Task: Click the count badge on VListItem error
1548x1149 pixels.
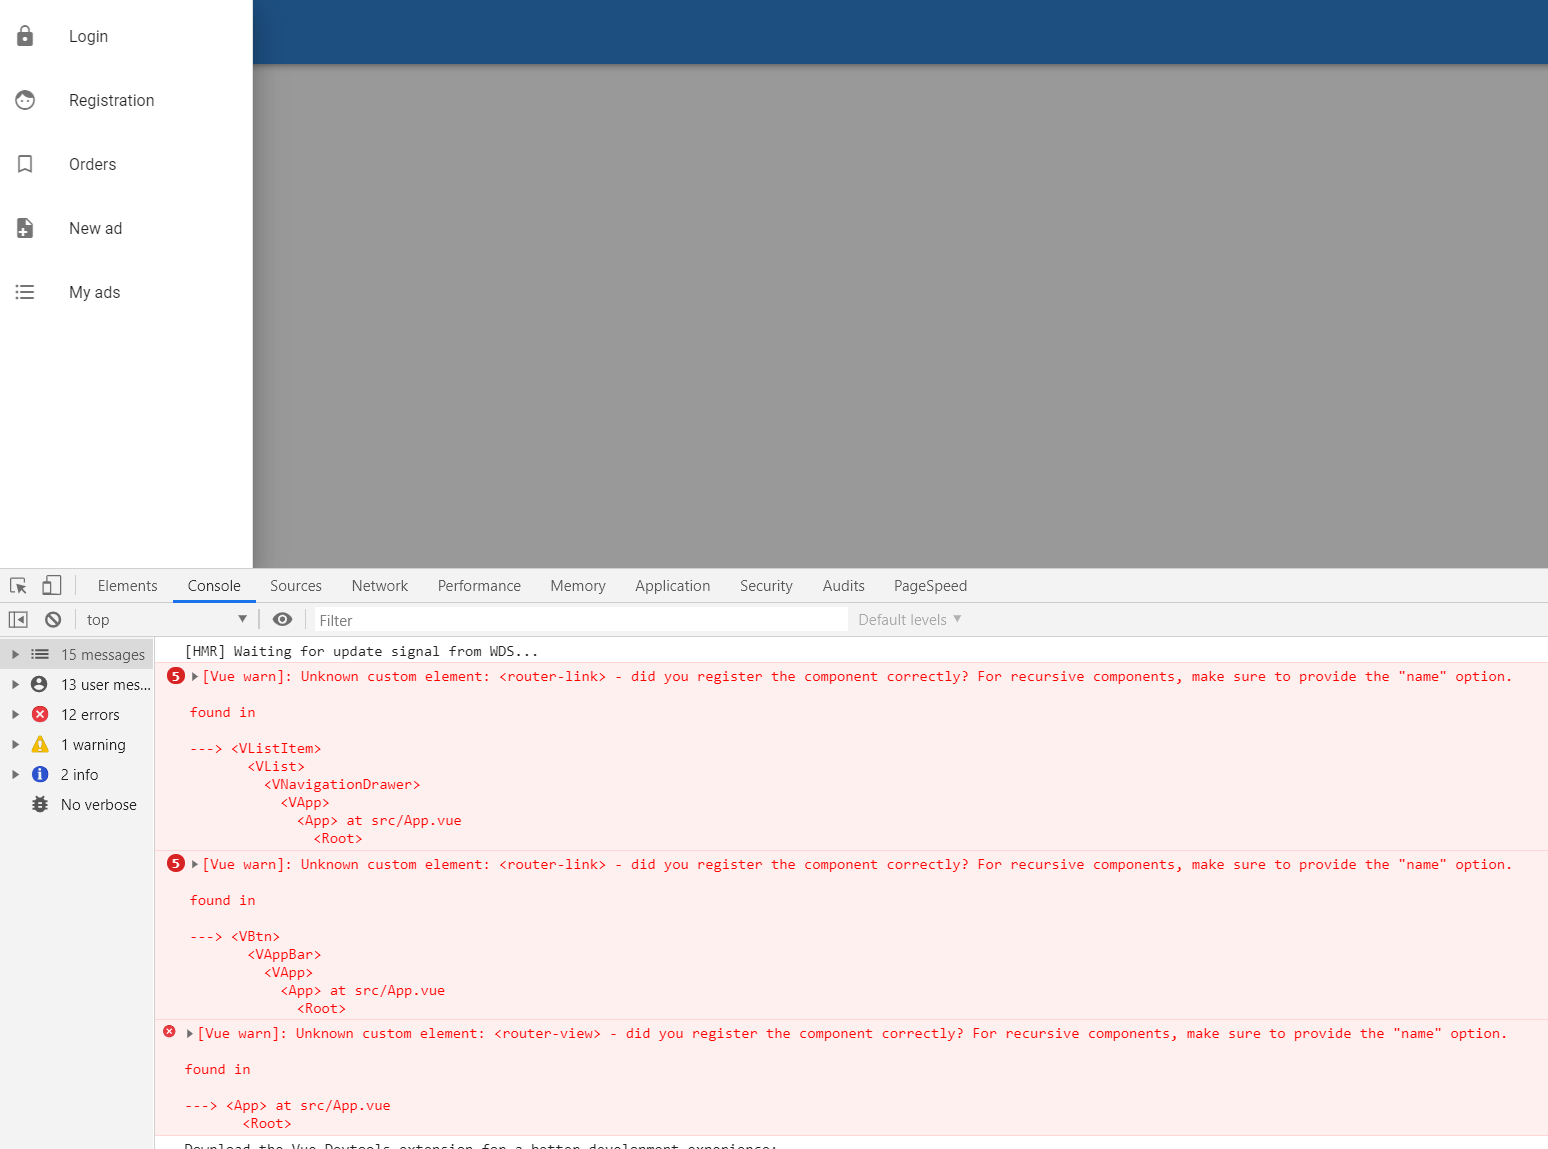Action: point(176,676)
